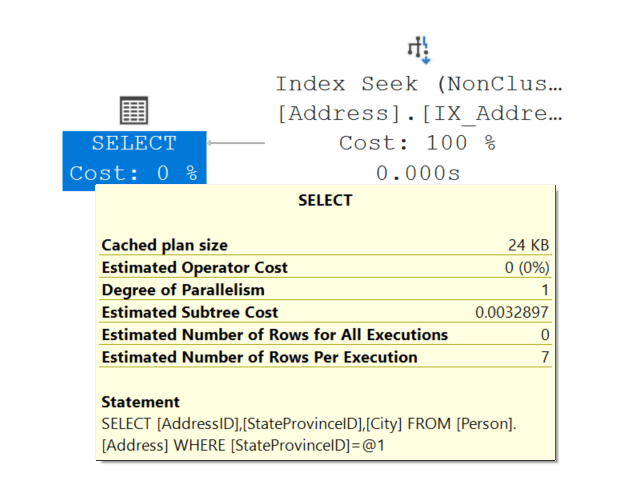
Task: Click the 'Cost: 100 %' label on Index Seek
Action: point(418,143)
